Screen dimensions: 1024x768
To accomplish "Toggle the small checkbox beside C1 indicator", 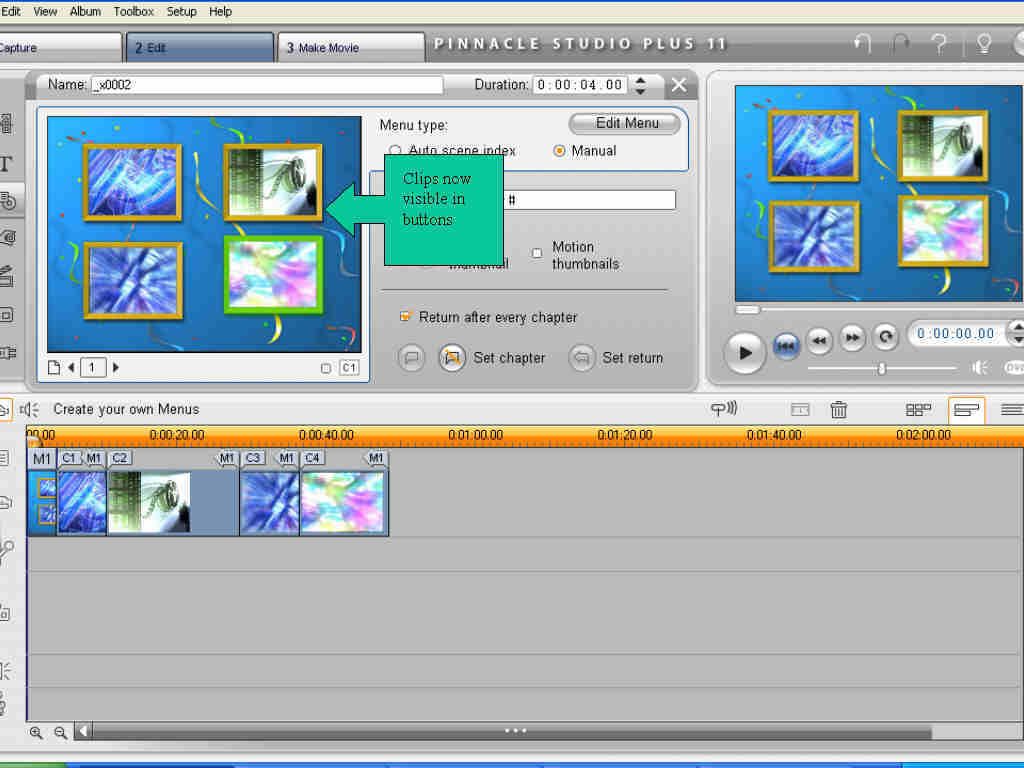I will coord(326,368).
